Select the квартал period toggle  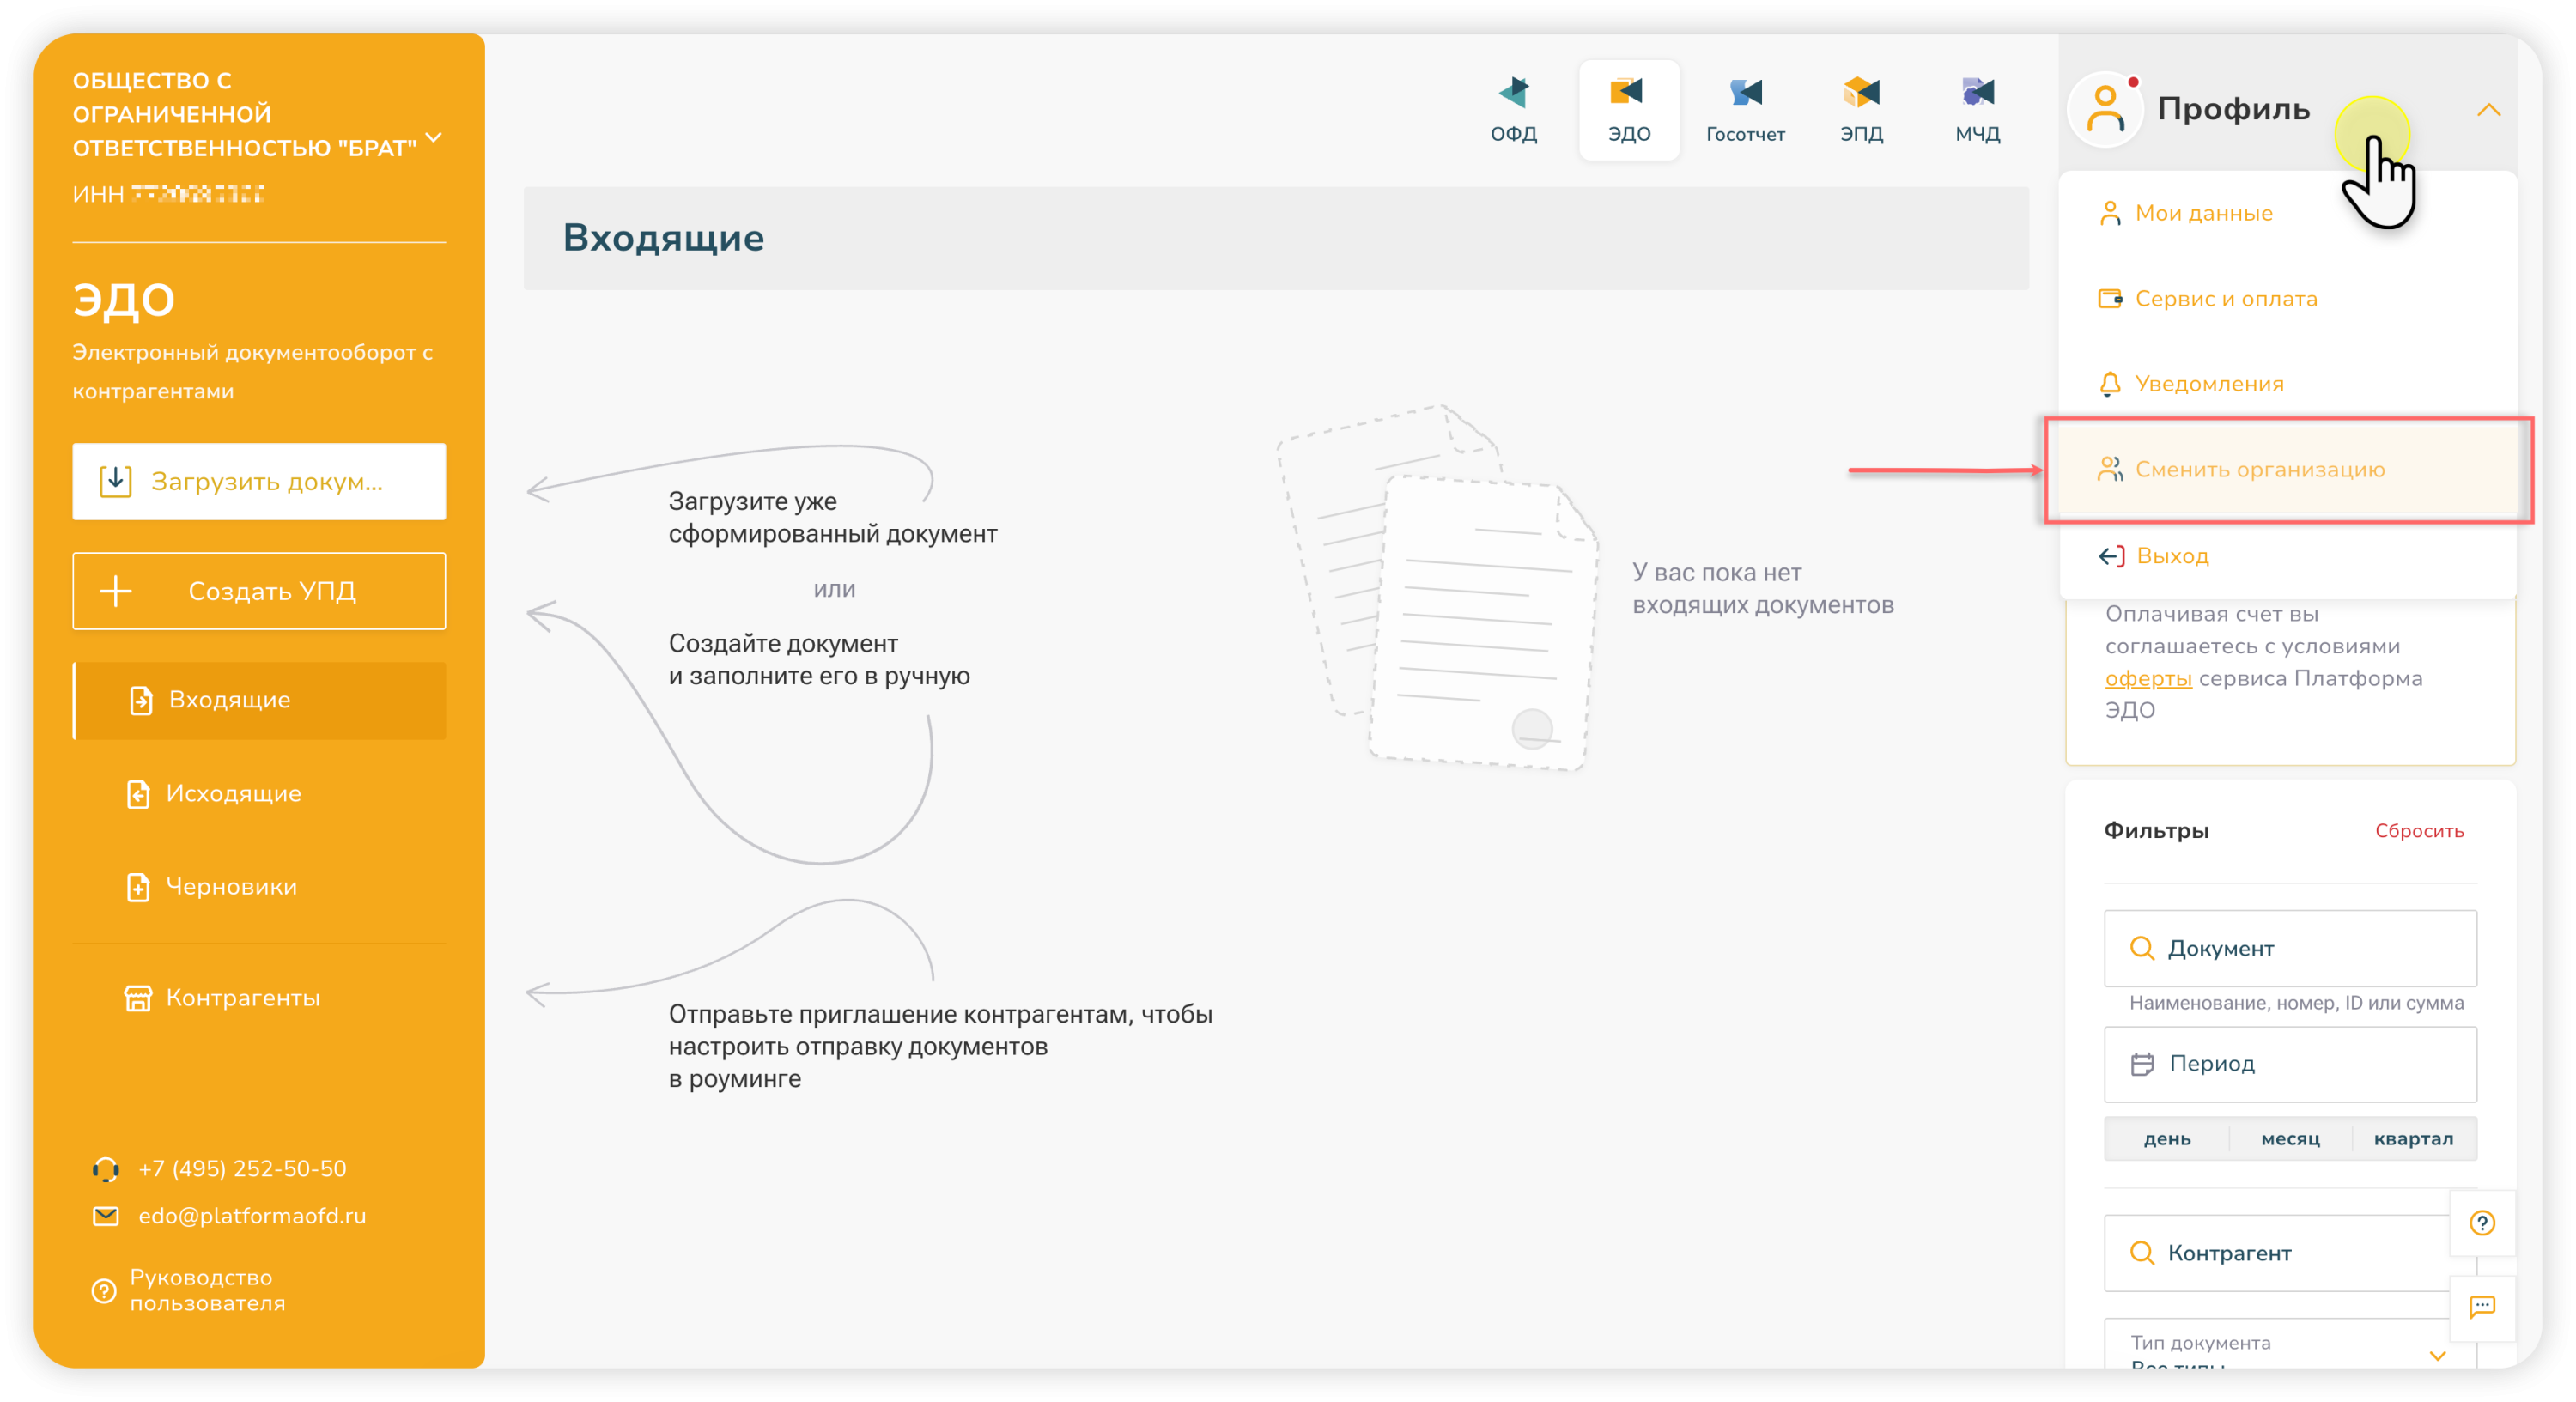coord(2413,1139)
